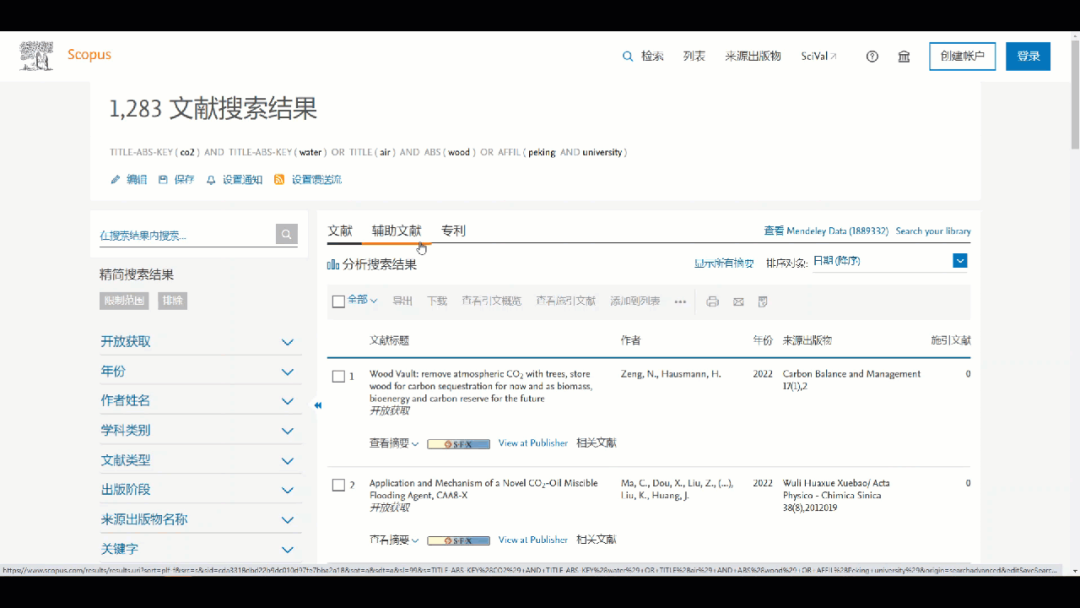Viewport: 1080px width, 608px height.
Task: Click the Elsevier tree logo
Action: pyautogui.click(x=36, y=56)
